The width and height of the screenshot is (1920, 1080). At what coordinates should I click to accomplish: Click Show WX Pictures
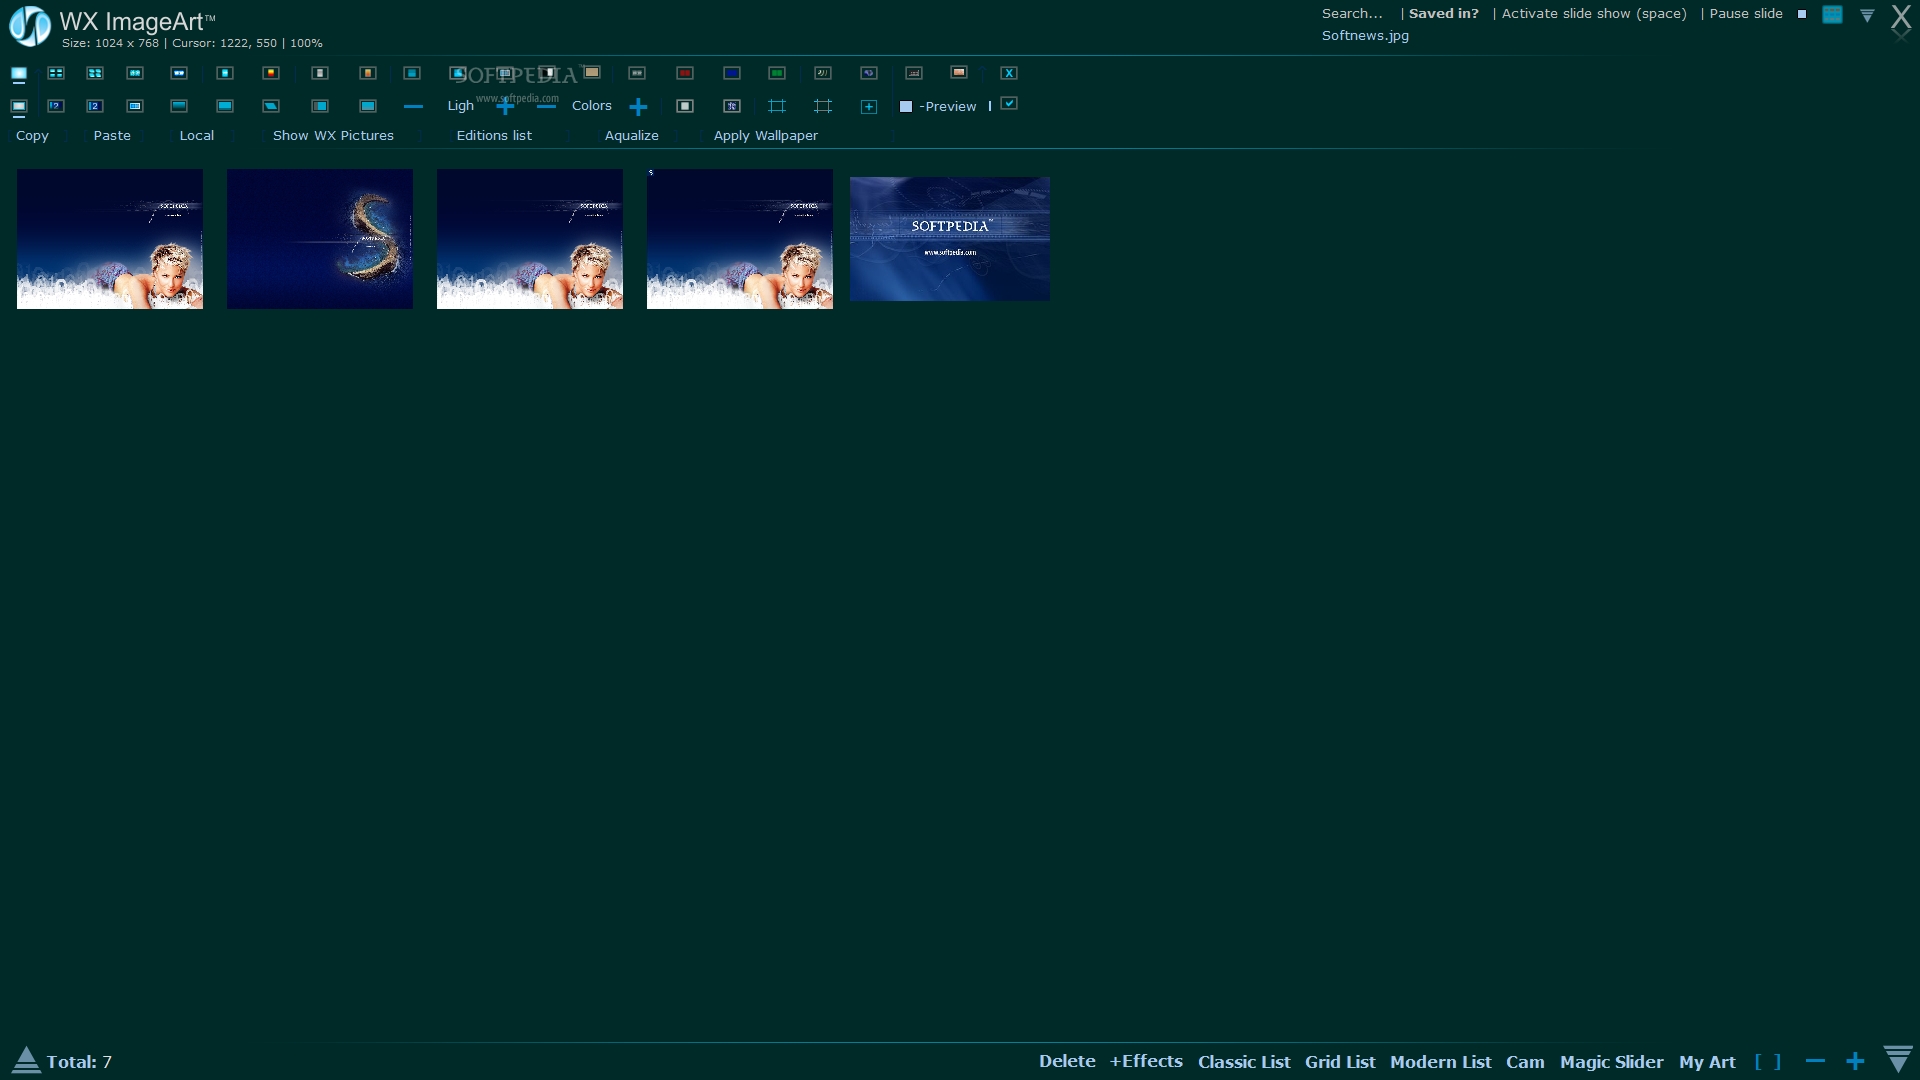click(333, 135)
